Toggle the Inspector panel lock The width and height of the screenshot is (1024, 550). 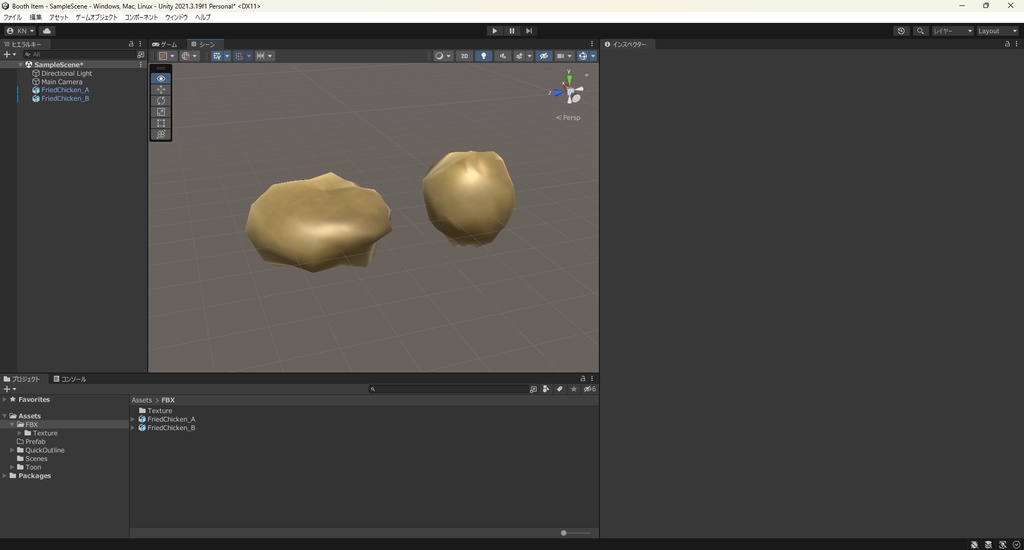pyautogui.click(x=1006, y=44)
